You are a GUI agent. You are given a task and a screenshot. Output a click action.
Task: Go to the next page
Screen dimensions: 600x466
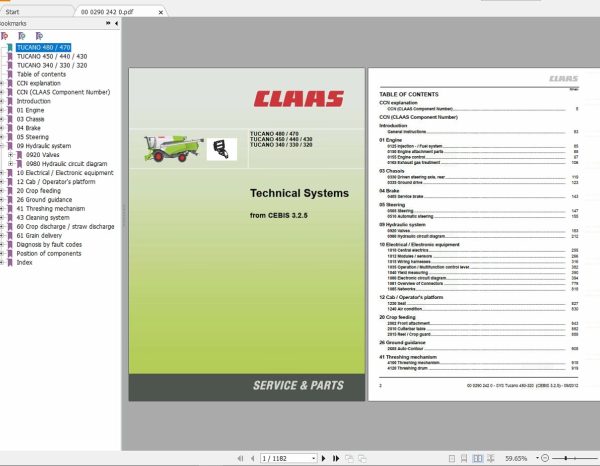click(x=324, y=458)
